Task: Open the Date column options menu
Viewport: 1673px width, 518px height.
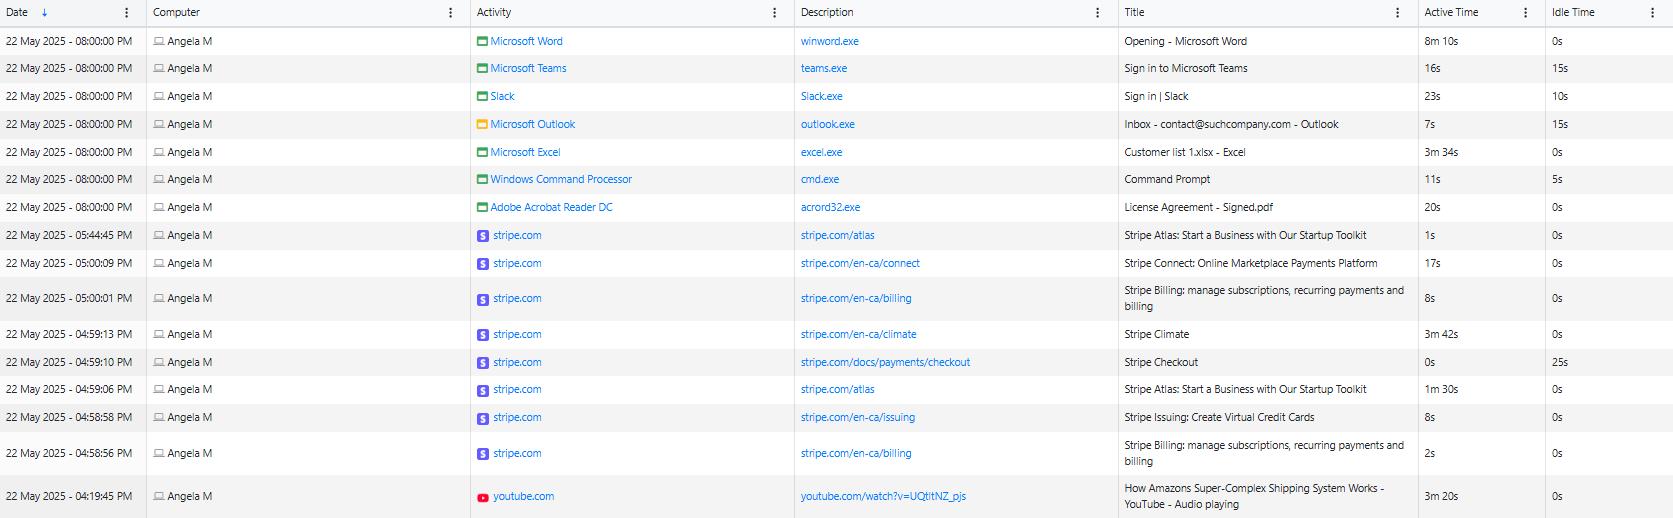Action: [x=126, y=13]
